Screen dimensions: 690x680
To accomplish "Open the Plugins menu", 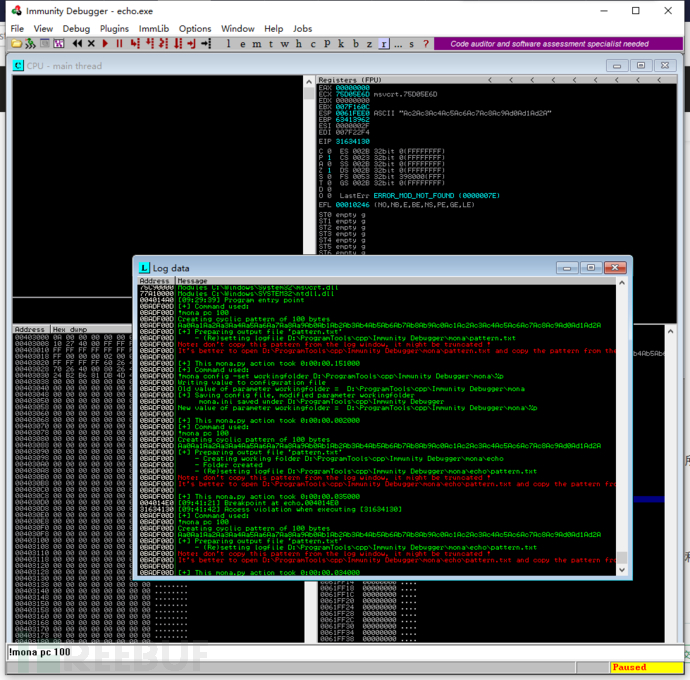I will [114, 29].
